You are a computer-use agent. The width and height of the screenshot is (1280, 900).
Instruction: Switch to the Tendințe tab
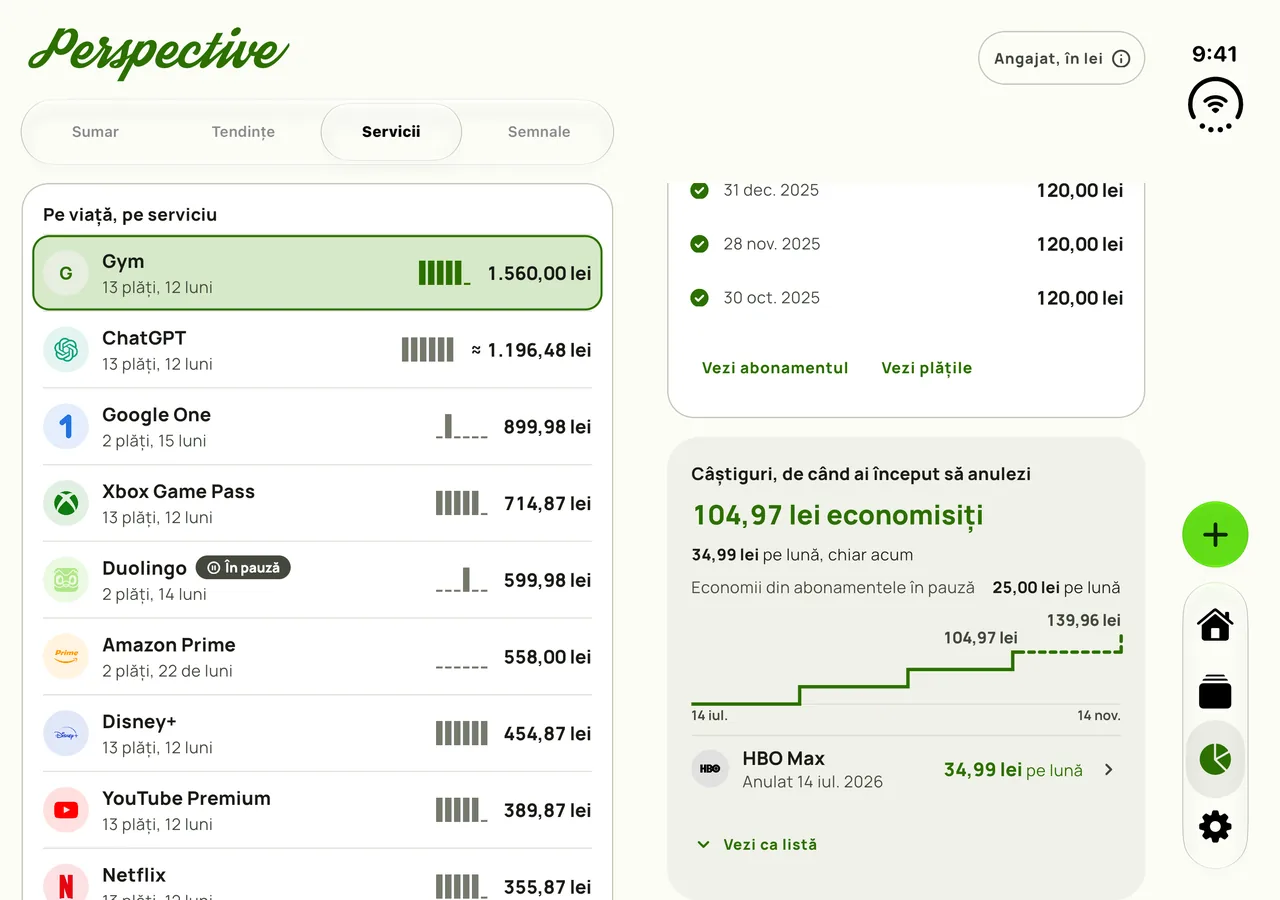coord(243,132)
